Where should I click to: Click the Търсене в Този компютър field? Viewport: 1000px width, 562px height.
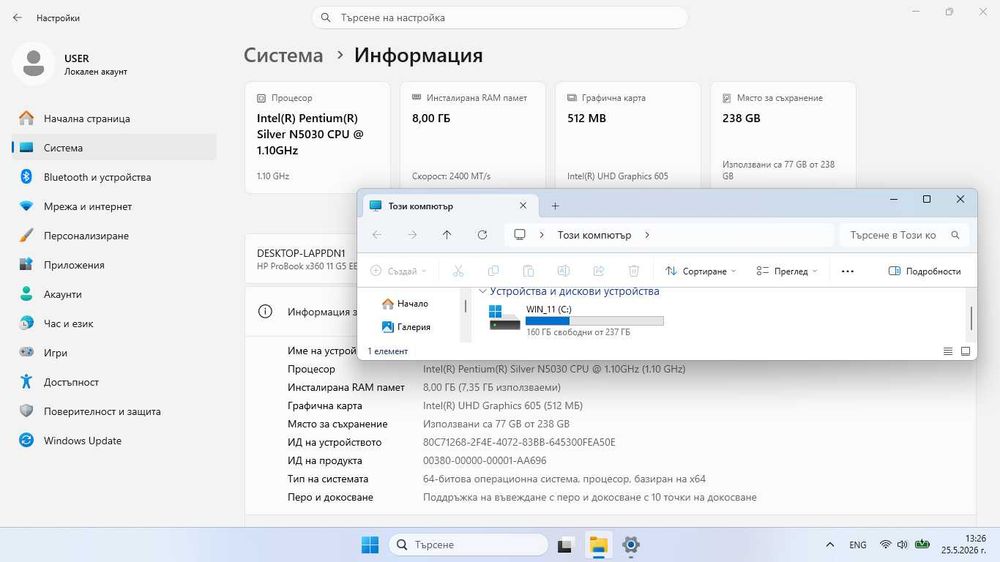pyautogui.click(x=904, y=235)
